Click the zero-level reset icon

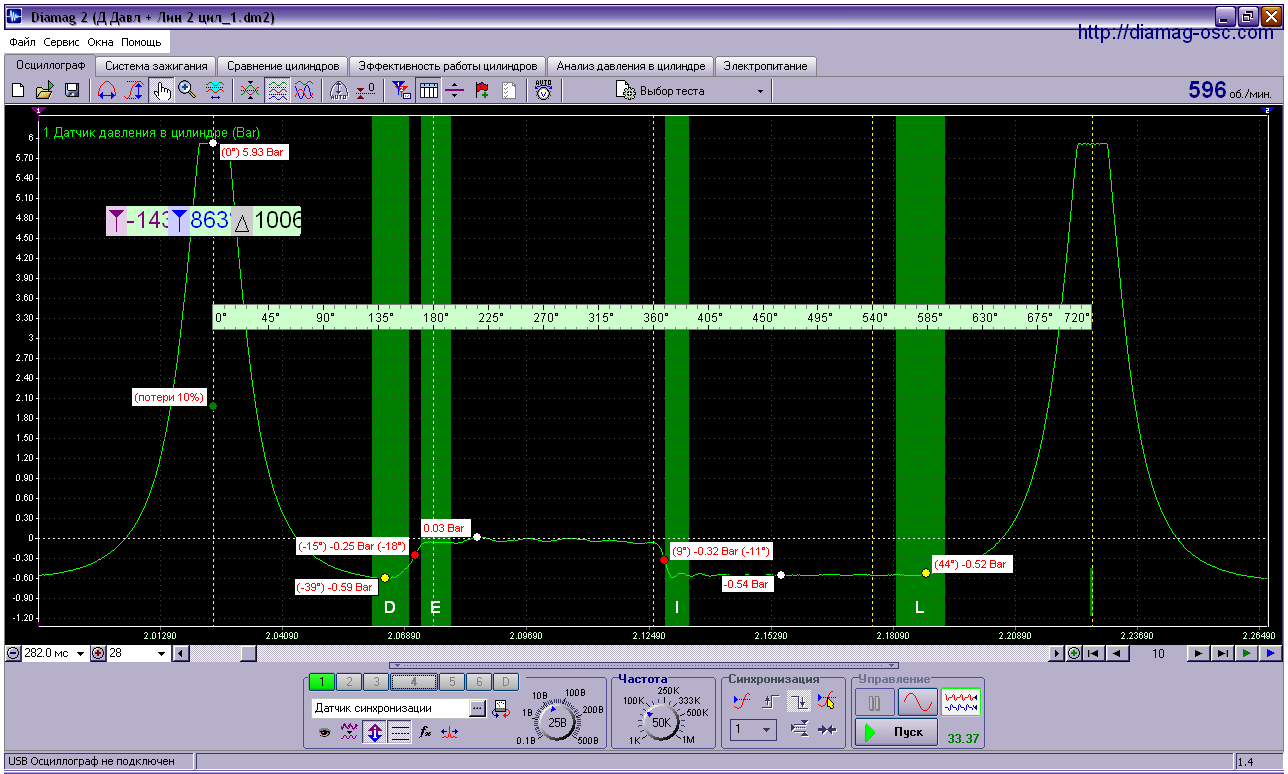pos(366,91)
